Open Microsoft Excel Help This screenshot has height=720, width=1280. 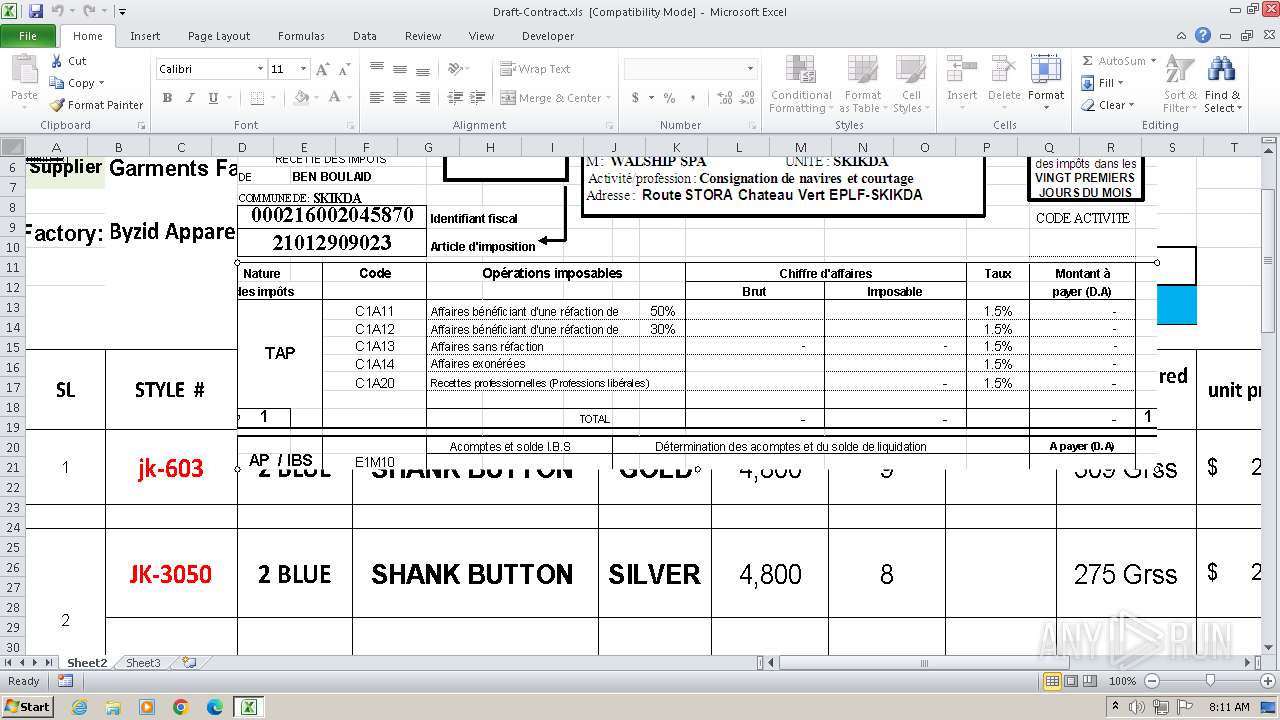point(1203,36)
